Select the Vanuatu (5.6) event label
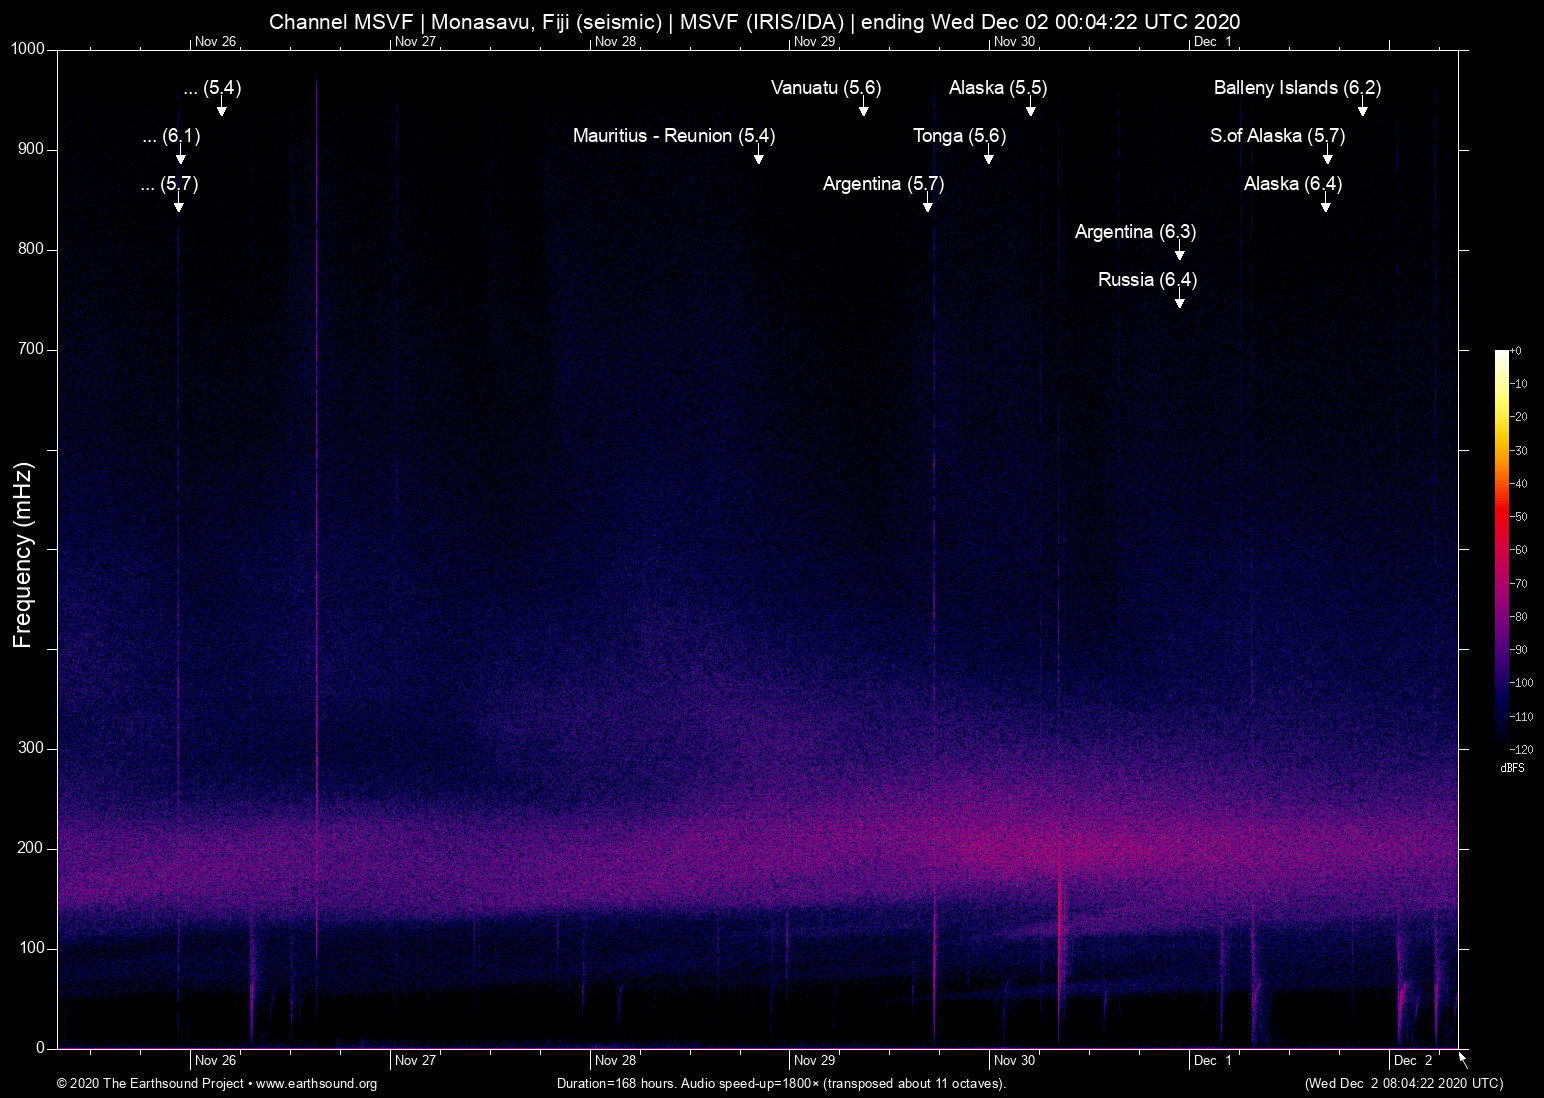The width and height of the screenshot is (1544, 1098). coord(826,88)
